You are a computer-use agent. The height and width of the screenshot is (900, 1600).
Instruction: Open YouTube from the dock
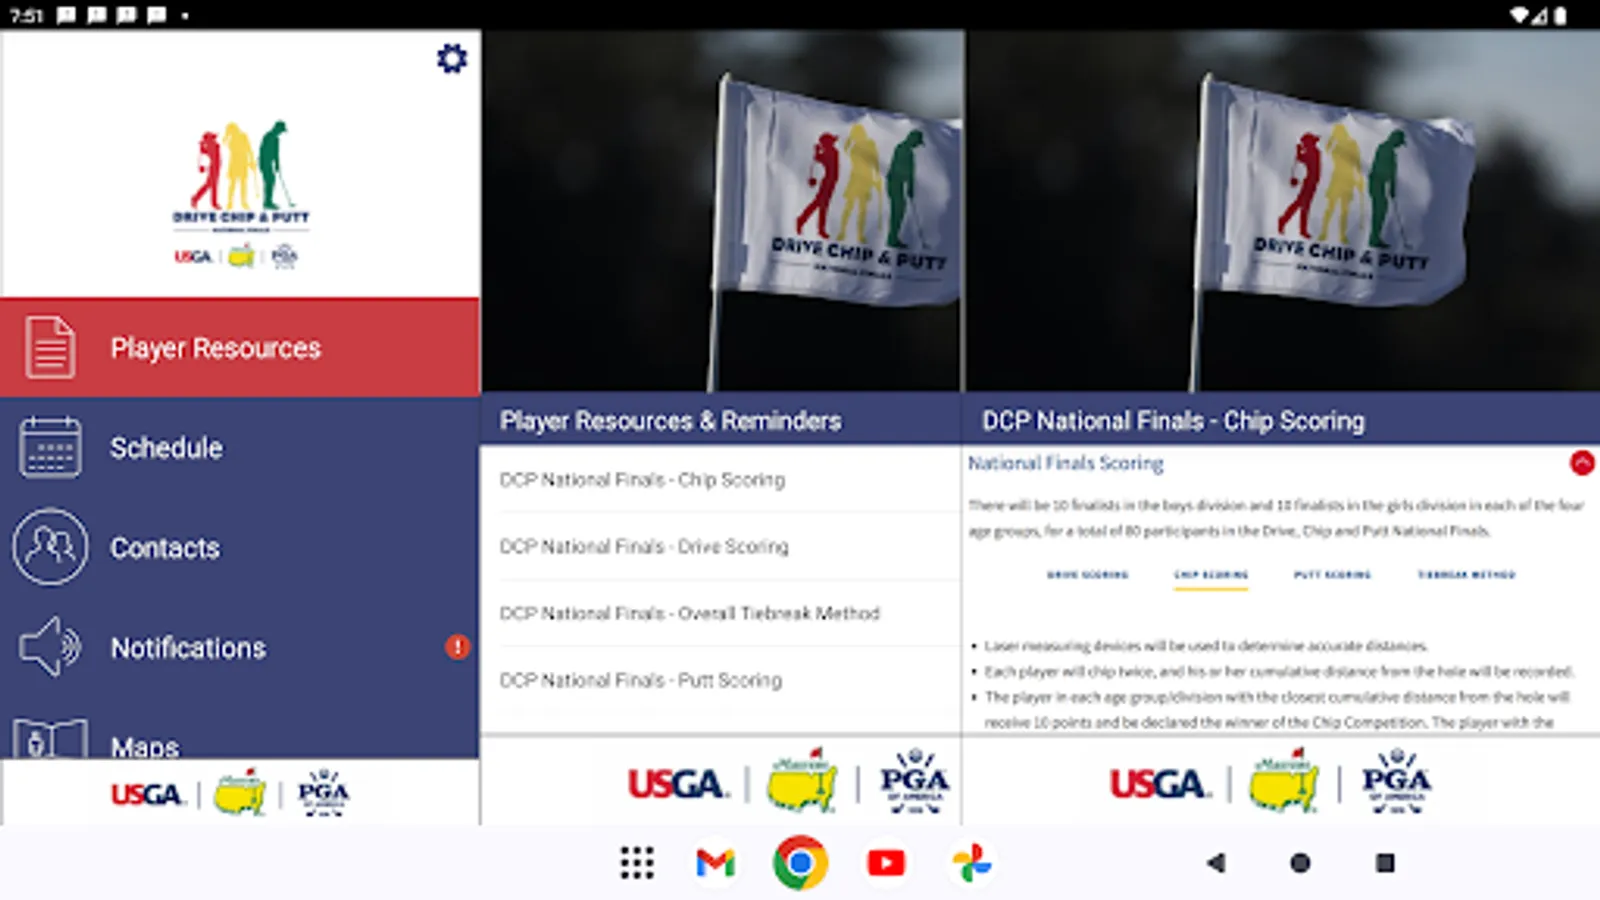tap(886, 861)
